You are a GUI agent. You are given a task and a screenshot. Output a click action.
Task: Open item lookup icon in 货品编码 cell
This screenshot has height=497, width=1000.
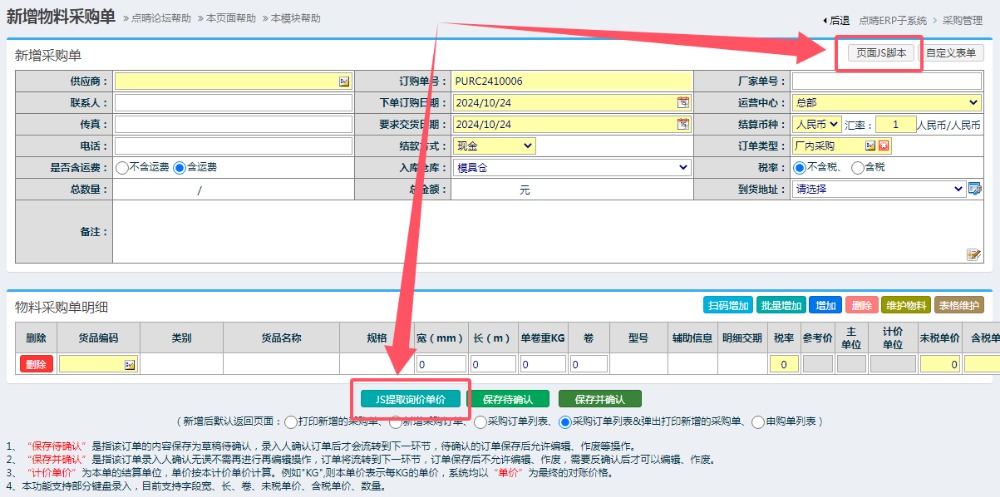pos(129,365)
